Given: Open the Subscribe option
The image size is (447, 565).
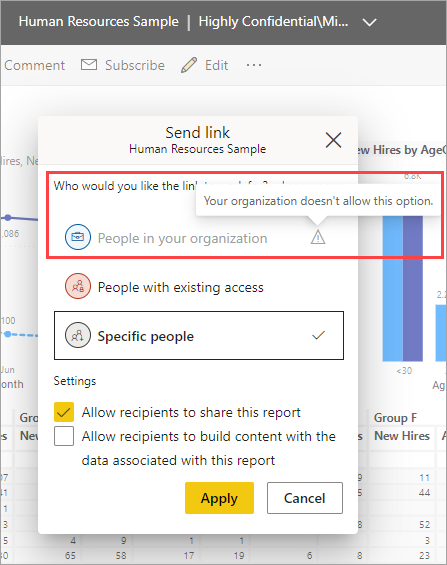Looking at the screenshot, I should [134, 65].
